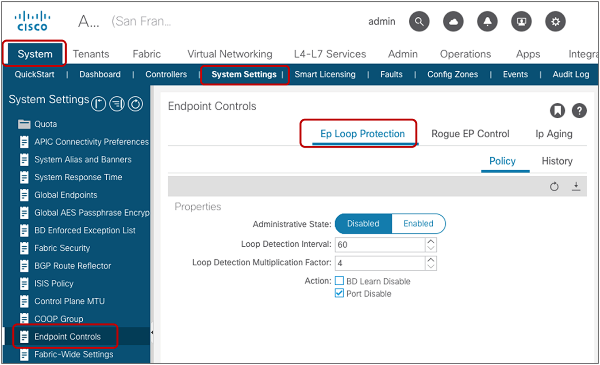This screenshot has height=365, width=600.
Task: Open Events submenu
Action: [515, 74]
